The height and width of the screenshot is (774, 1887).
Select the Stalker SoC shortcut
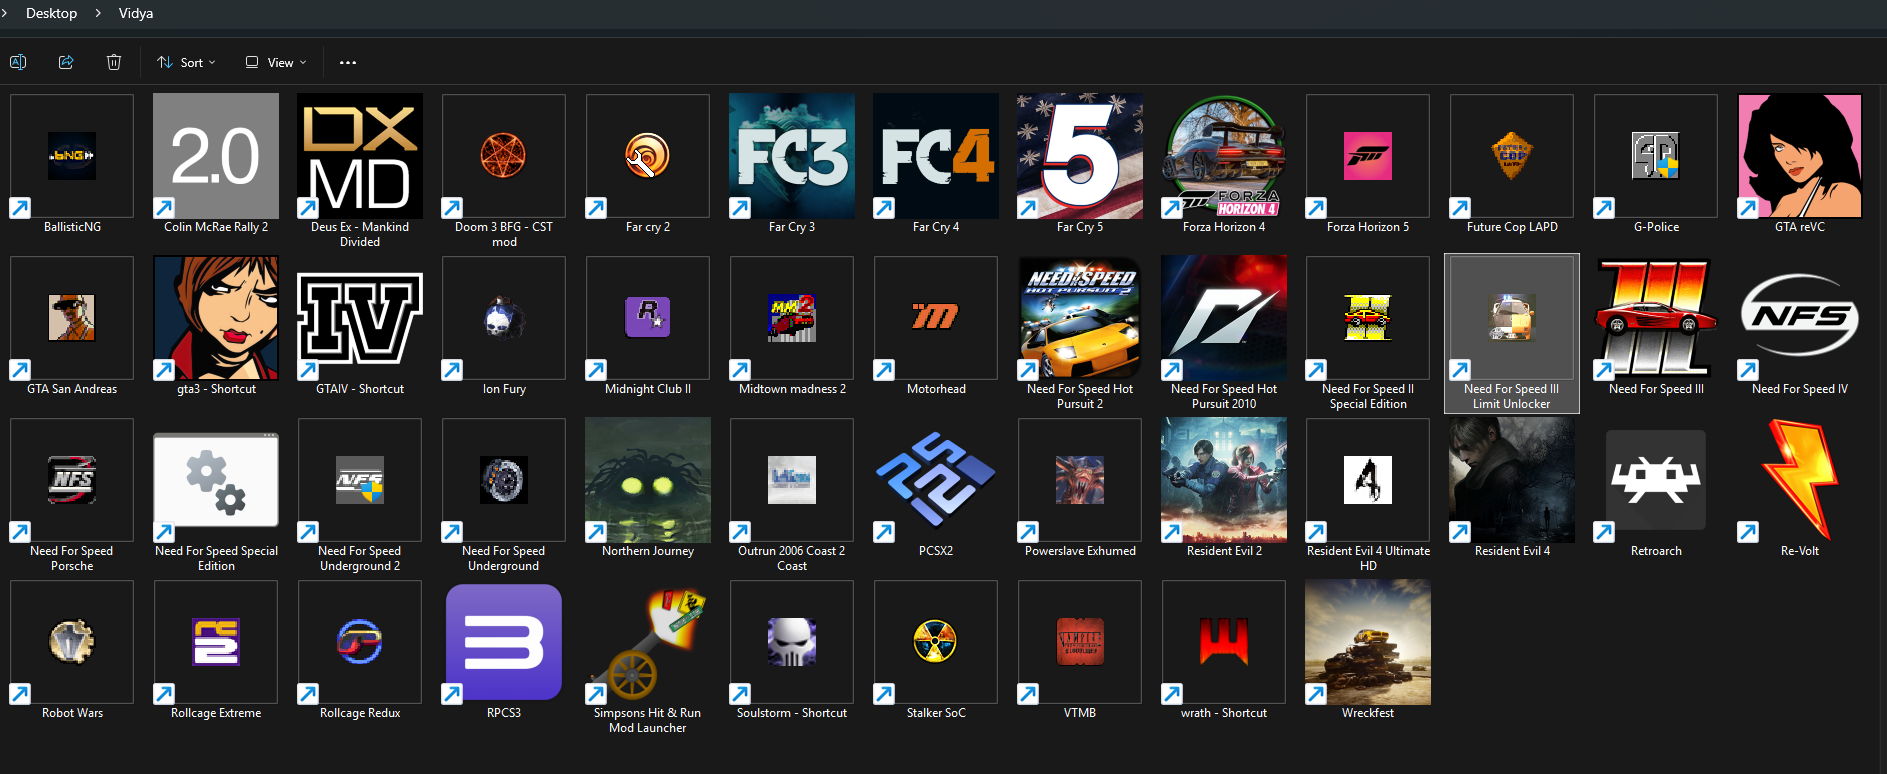click(x=936, y=642)
